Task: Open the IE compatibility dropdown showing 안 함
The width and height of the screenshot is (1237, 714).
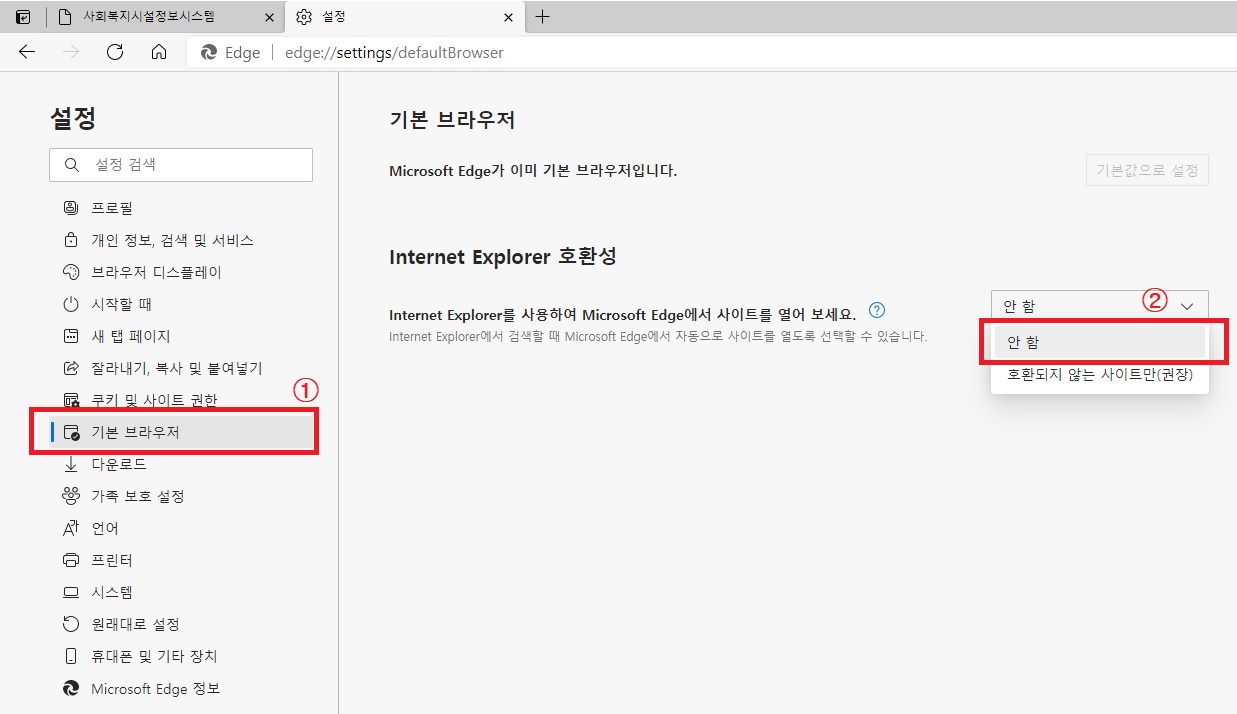Action: pos(1100,306)
